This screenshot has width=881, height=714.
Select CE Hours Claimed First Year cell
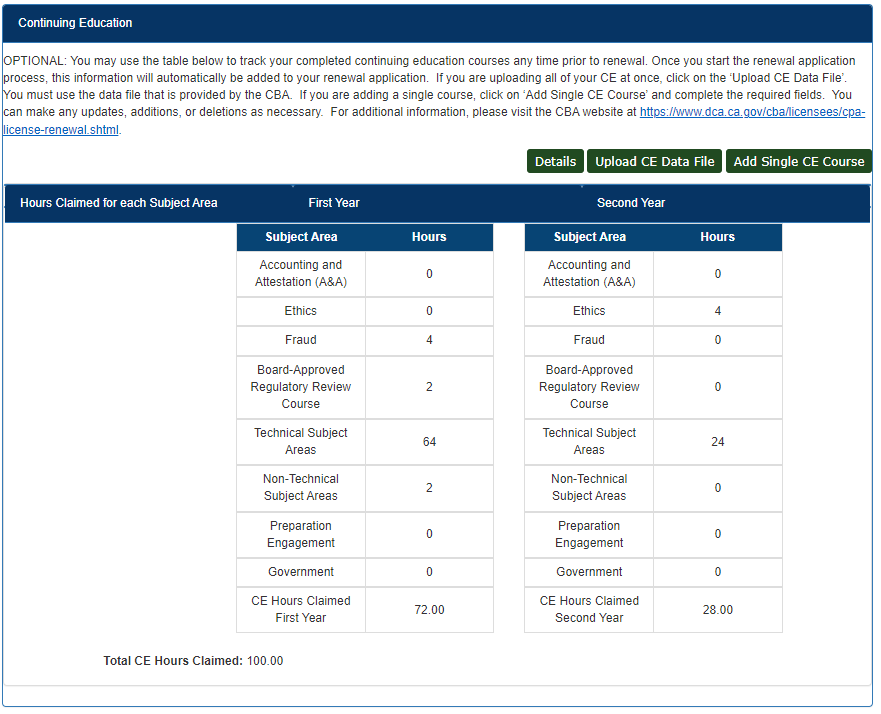(301, 610)
